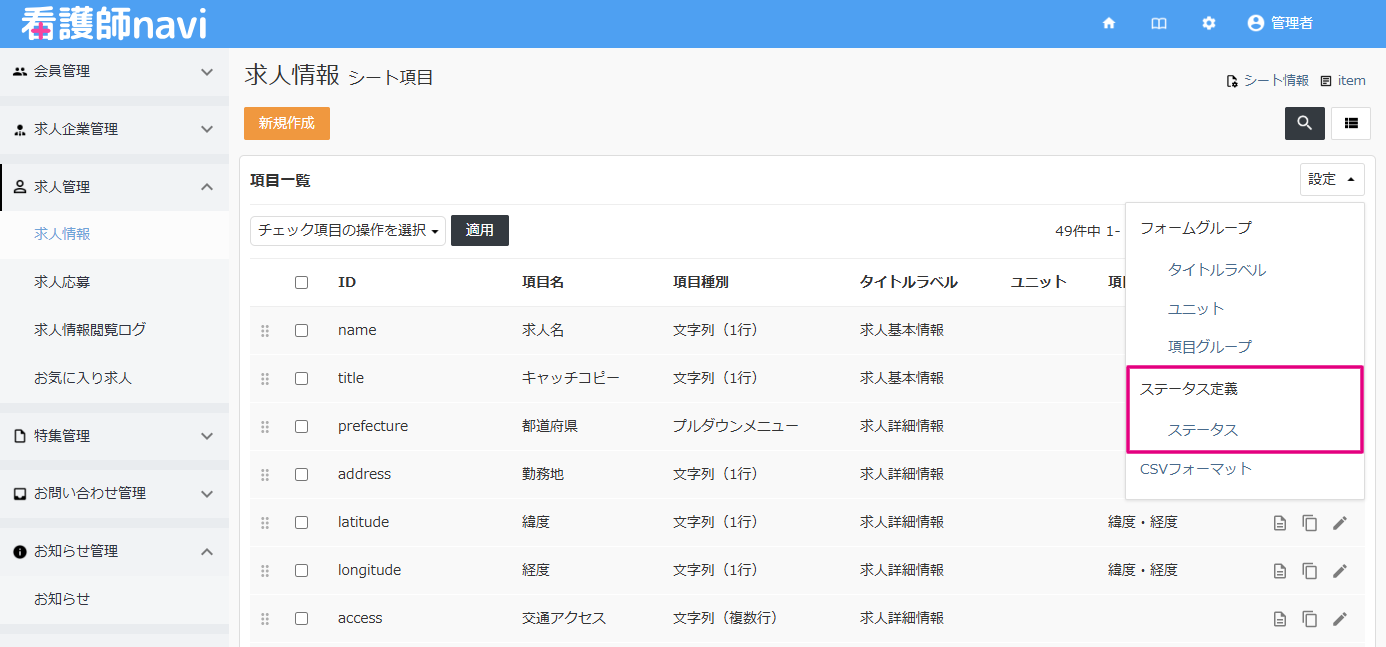Copy the latitude row item
This screenshot has height=647, width=1386.
point(1310,522)
